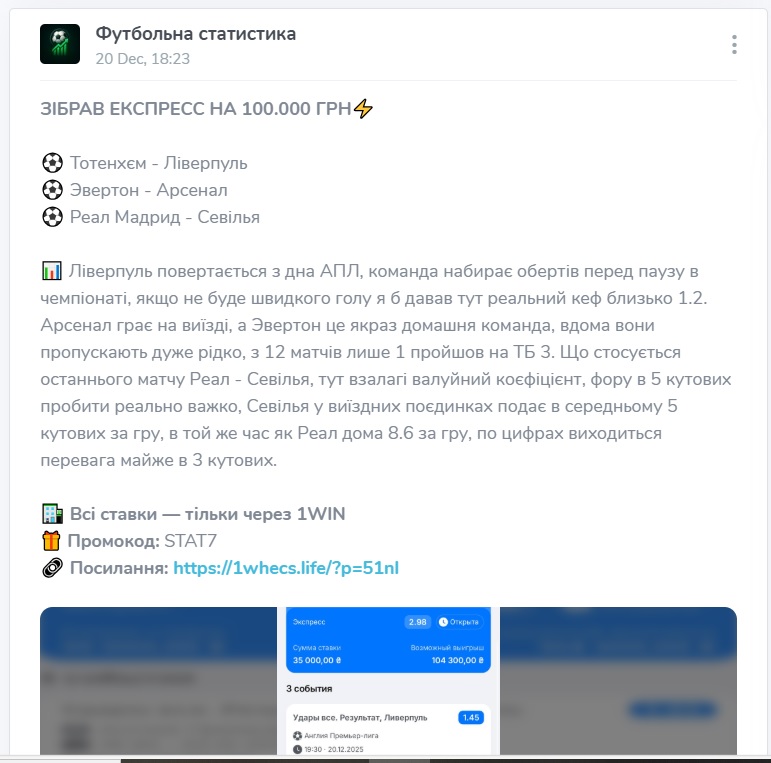The height and width of the screenshot is (763, 771).
Task: Click the post timestamp 20 Dec, 18:23
Action: click(x=143, y=59)
